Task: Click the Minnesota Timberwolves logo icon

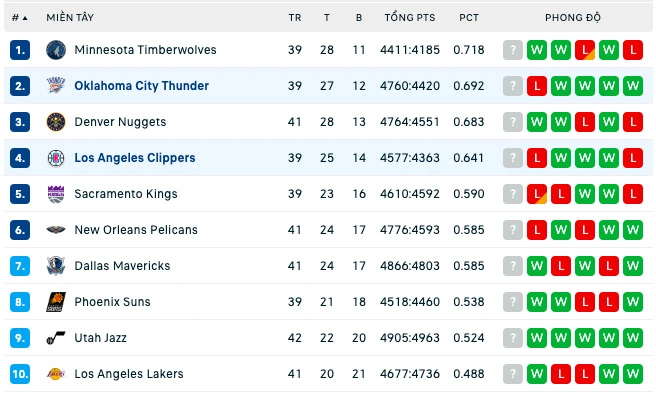Action: point(56,50)
